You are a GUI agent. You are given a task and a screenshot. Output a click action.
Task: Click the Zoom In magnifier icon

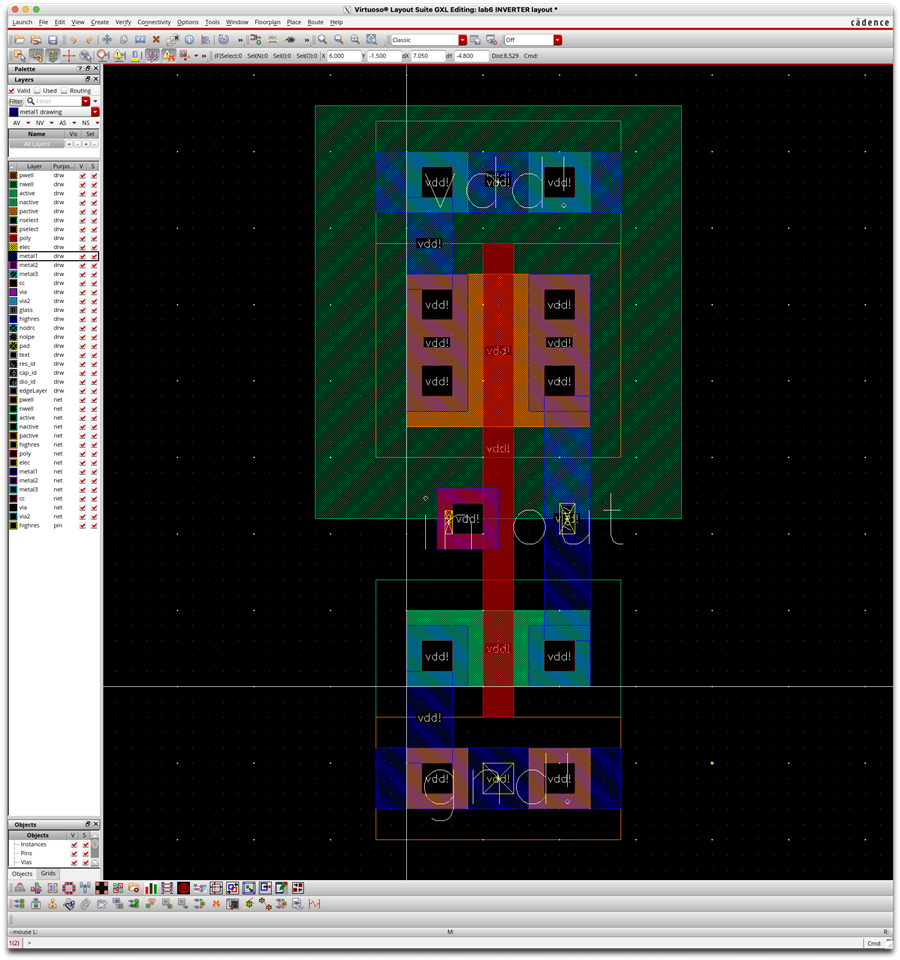[323, 40]
